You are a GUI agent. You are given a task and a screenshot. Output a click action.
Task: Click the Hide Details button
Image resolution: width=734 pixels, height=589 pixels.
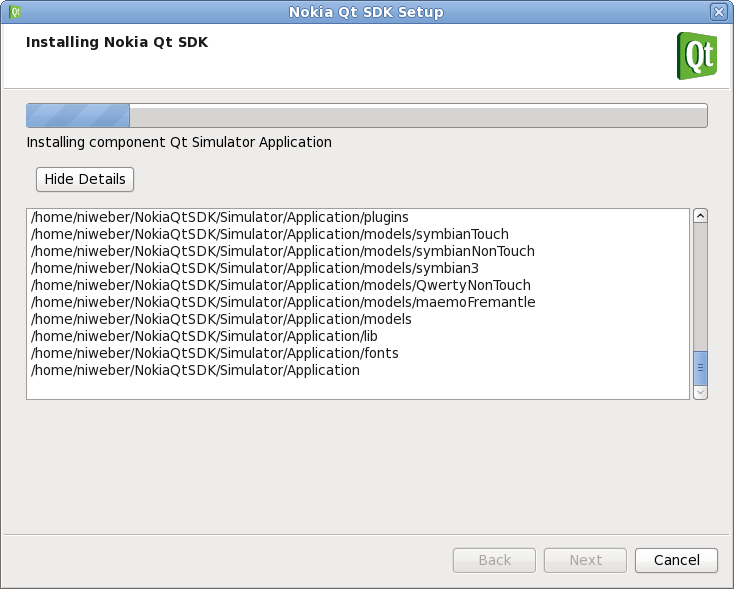point(85,179)
